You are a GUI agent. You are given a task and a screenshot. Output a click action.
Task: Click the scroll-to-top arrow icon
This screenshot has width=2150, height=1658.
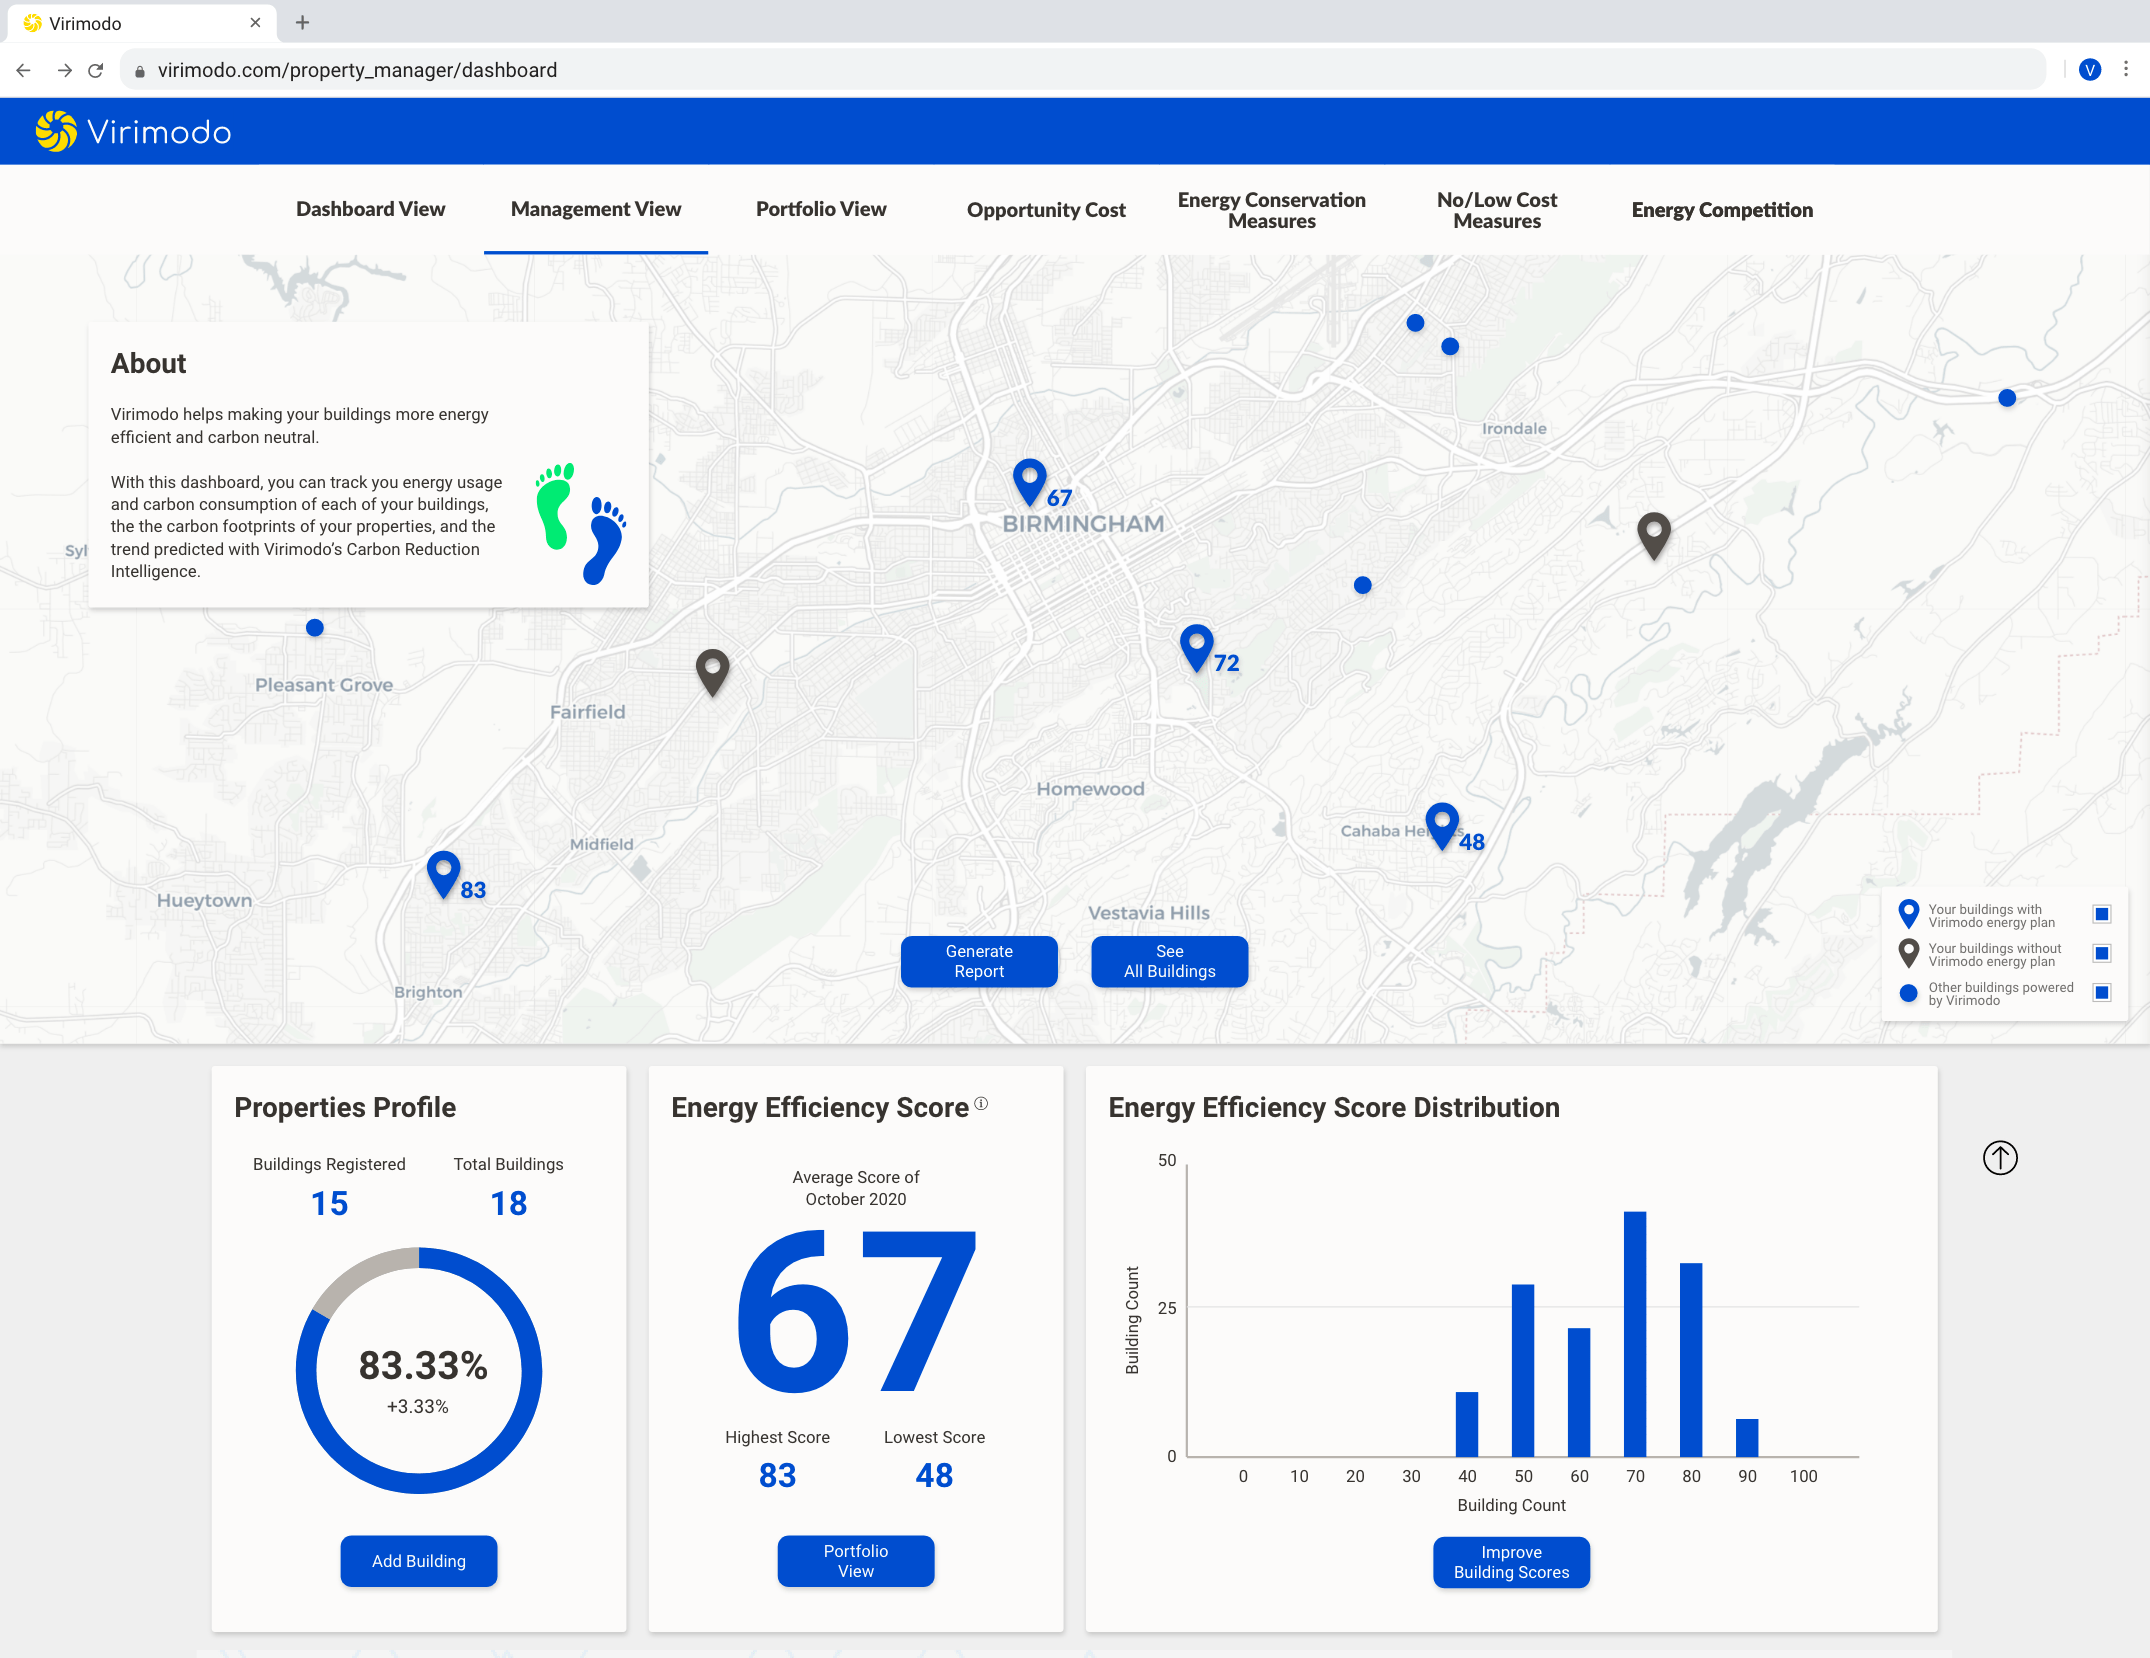point(2000,1158)
